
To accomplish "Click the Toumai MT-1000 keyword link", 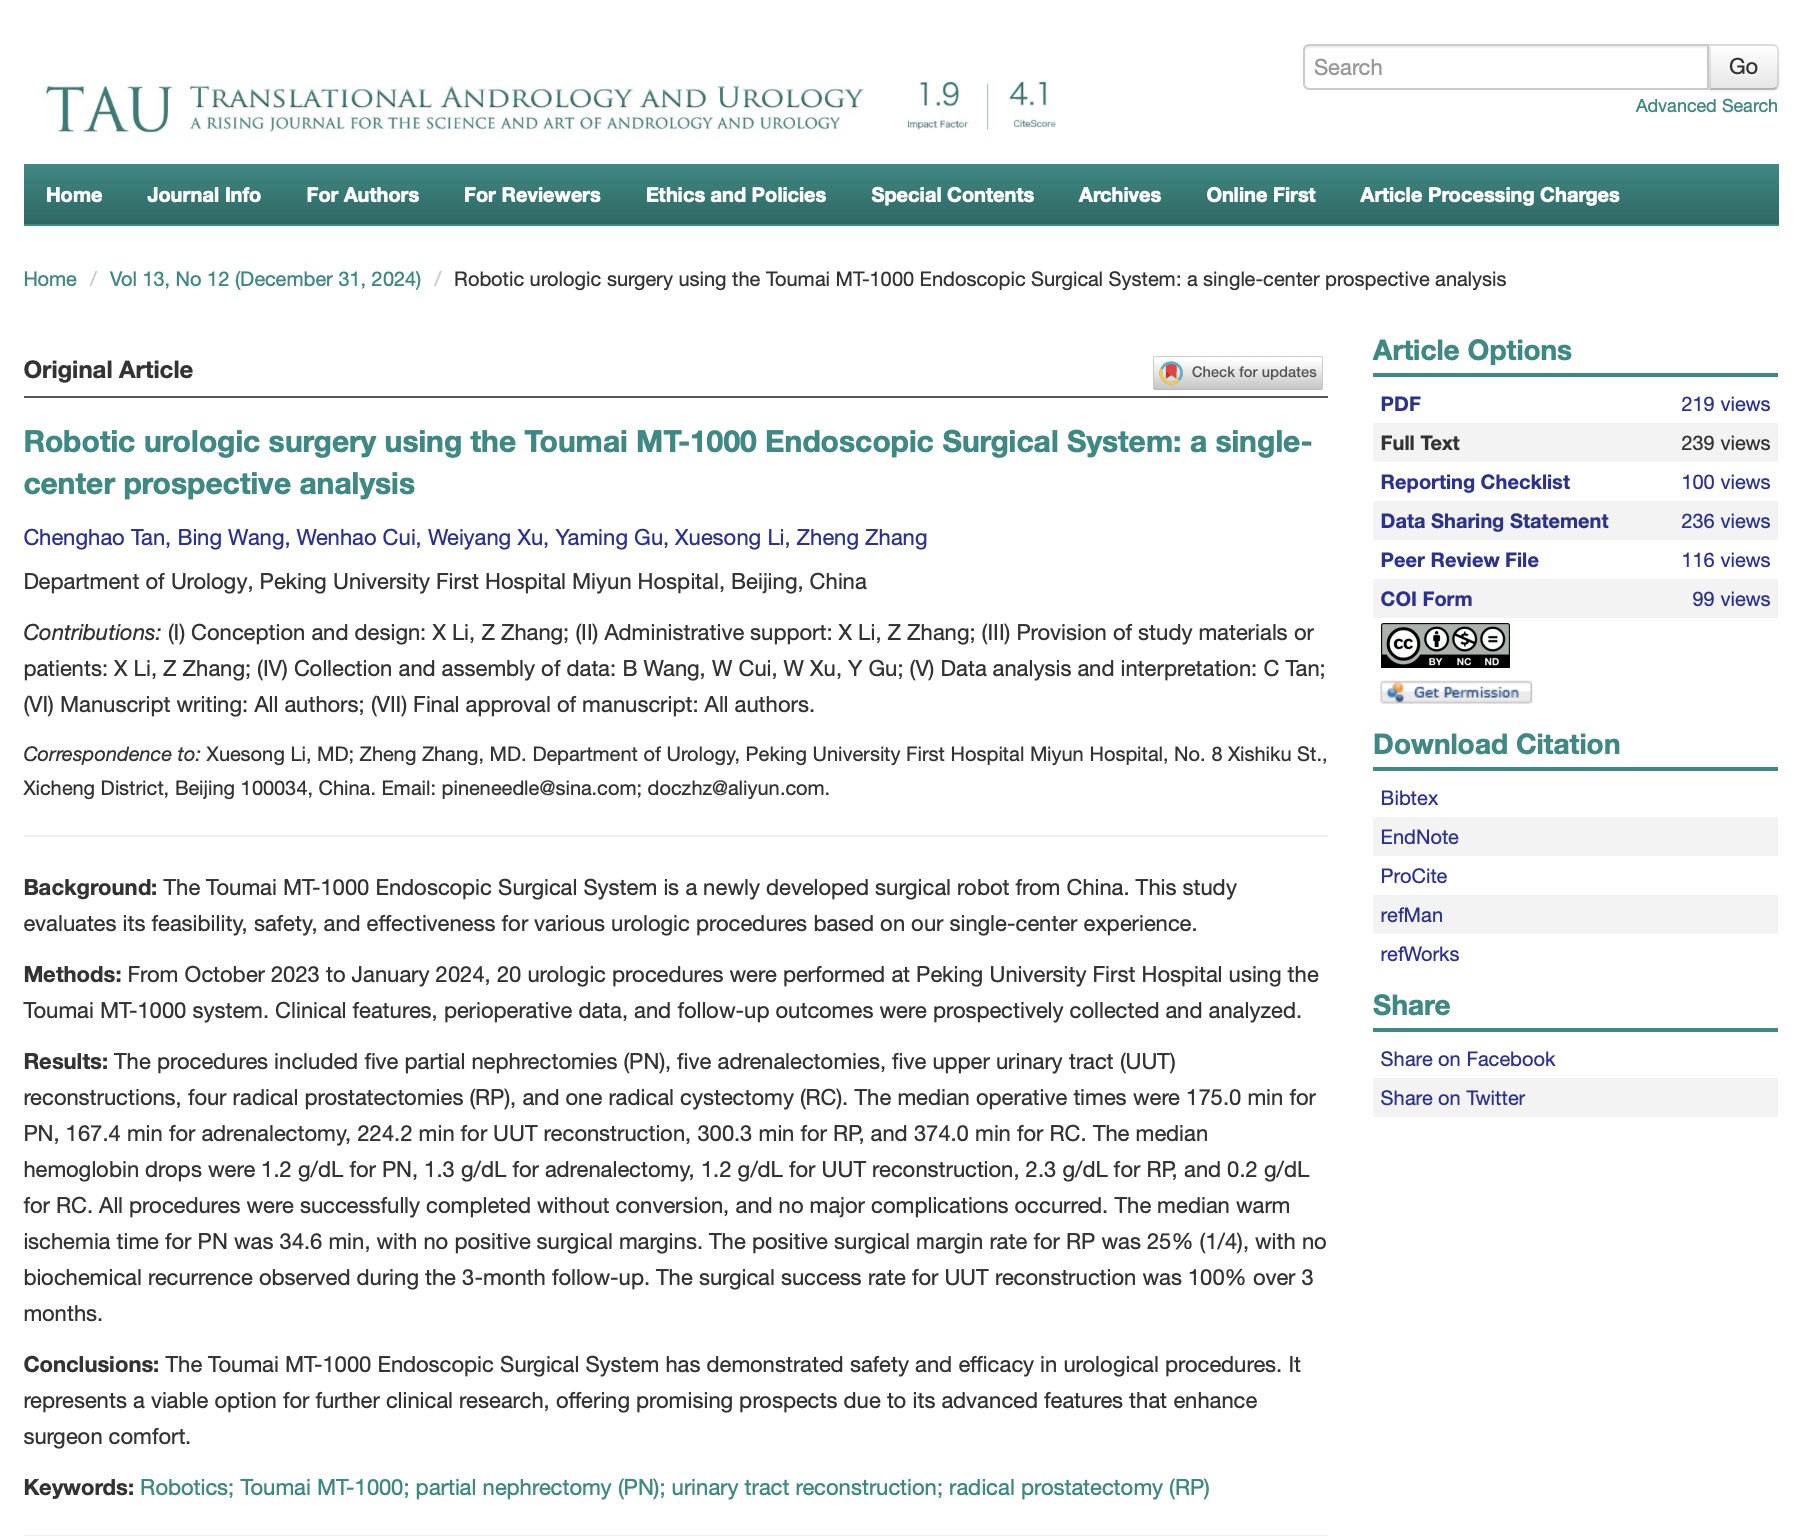I will (x=321, y=1487).
